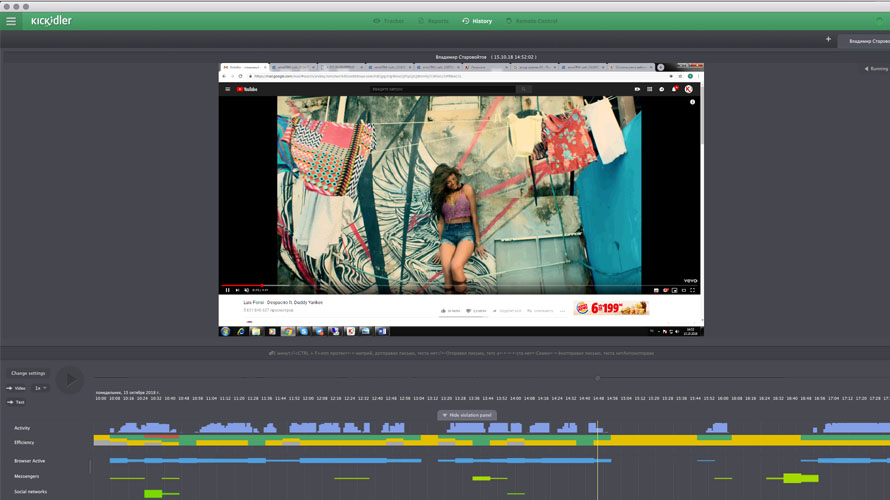The height and width of the screenshot is (500, 890).
Task: Open YouTube upload video camera icon
Action: [x=637, y=89]
